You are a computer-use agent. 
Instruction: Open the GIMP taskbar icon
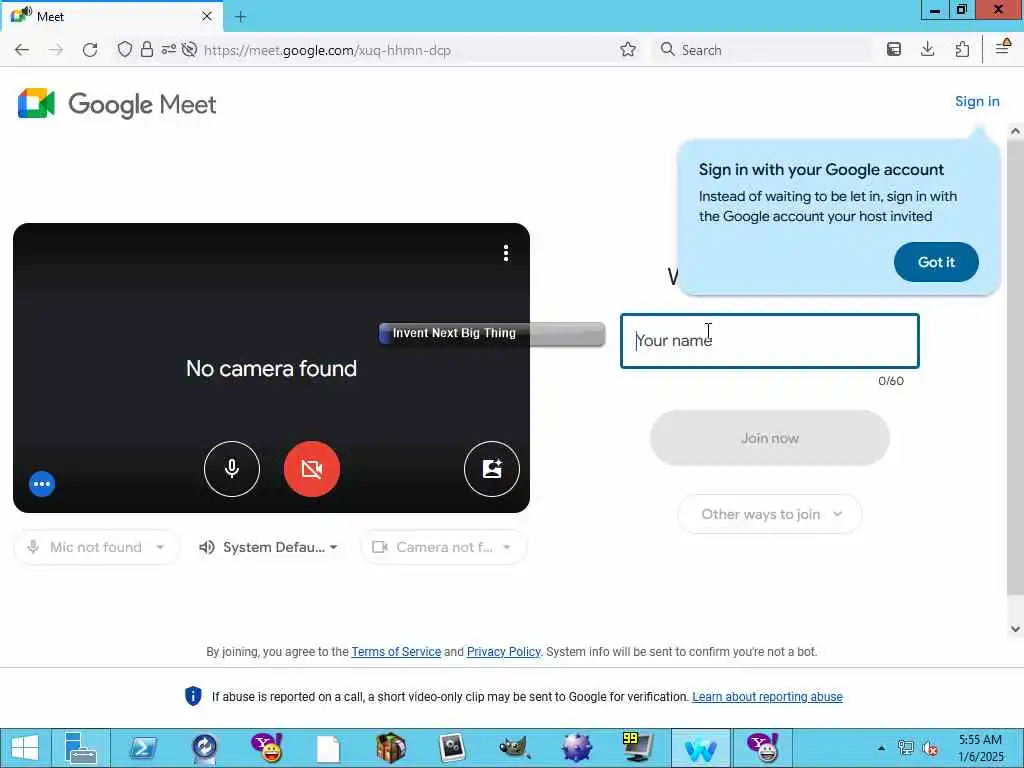[x=514, y=748]
